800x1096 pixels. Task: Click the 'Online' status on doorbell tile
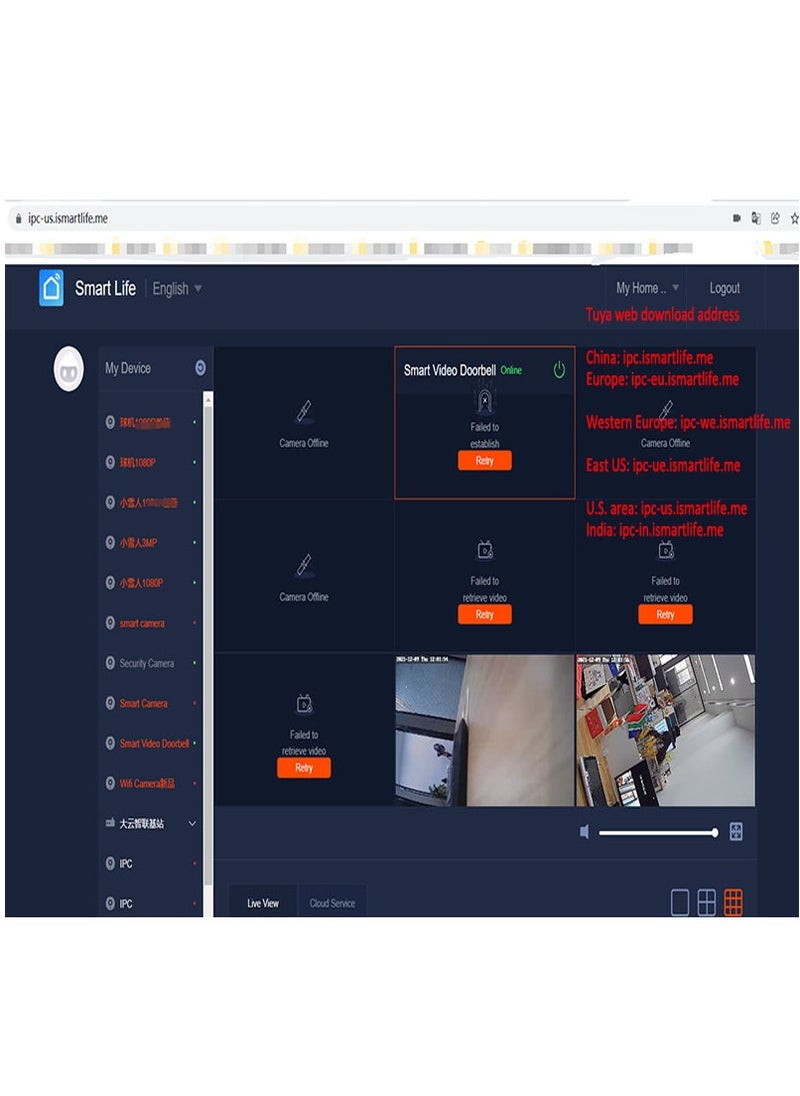pos(511,370)
